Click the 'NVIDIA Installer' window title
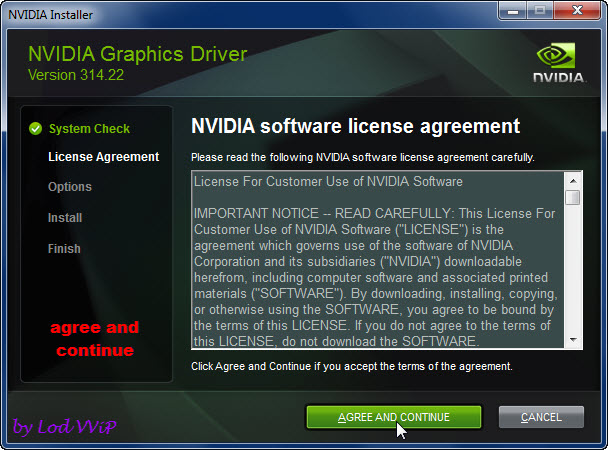The height and width of the screenshot is (450, 608). tap(50, 15)
